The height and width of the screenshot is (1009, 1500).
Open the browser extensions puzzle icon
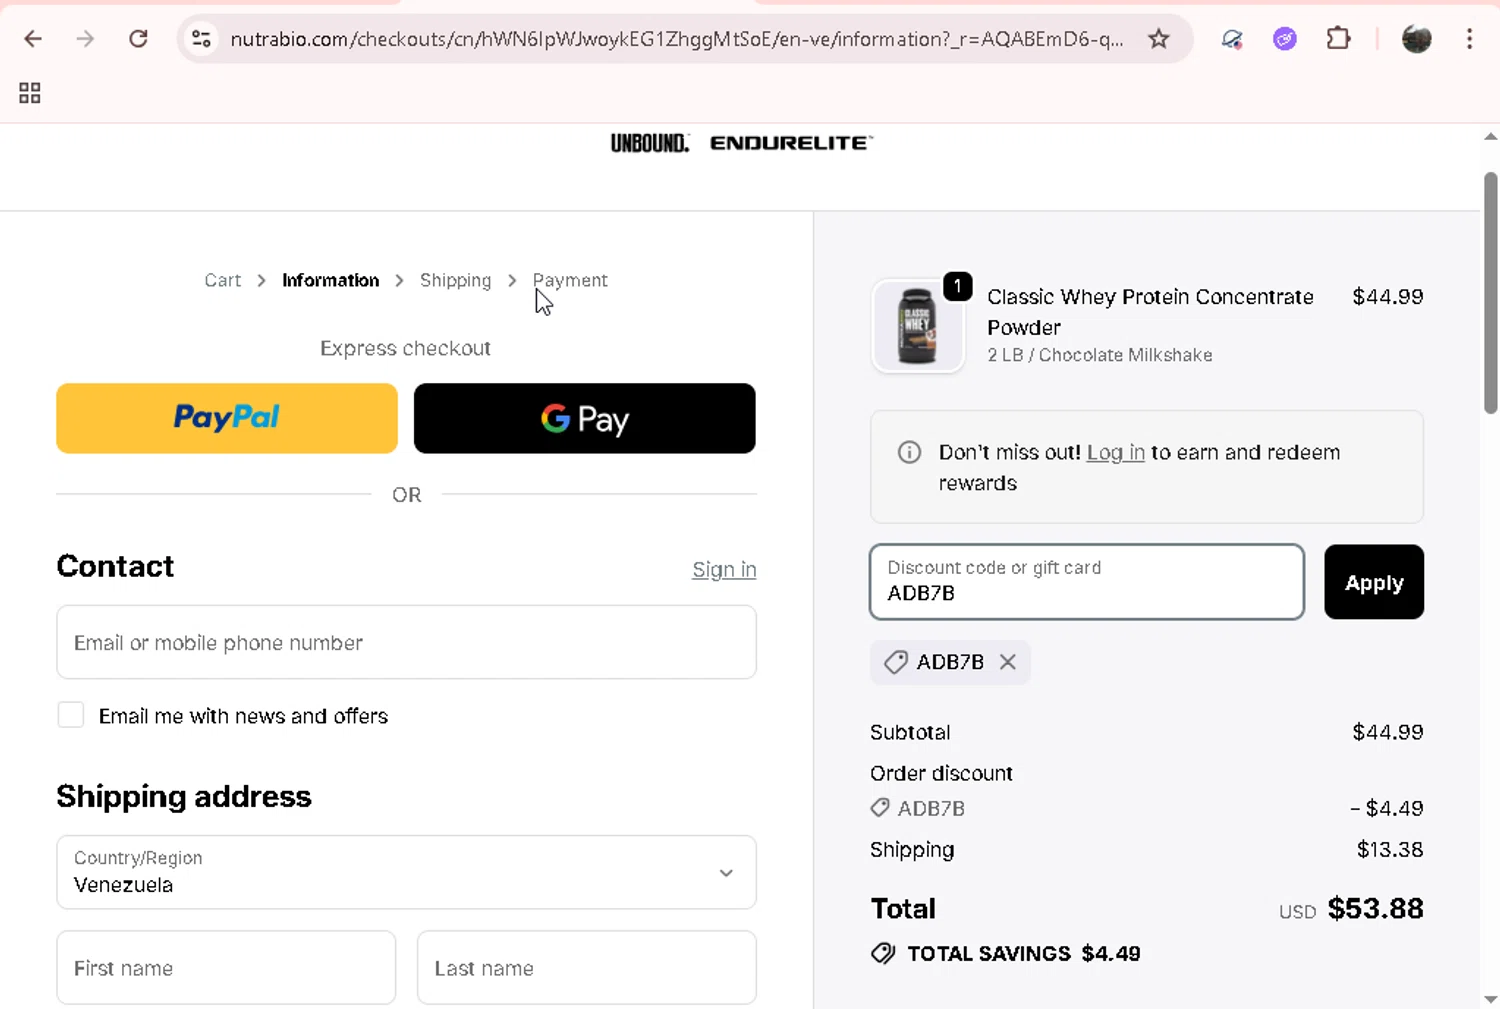[x=1338, y=39]
